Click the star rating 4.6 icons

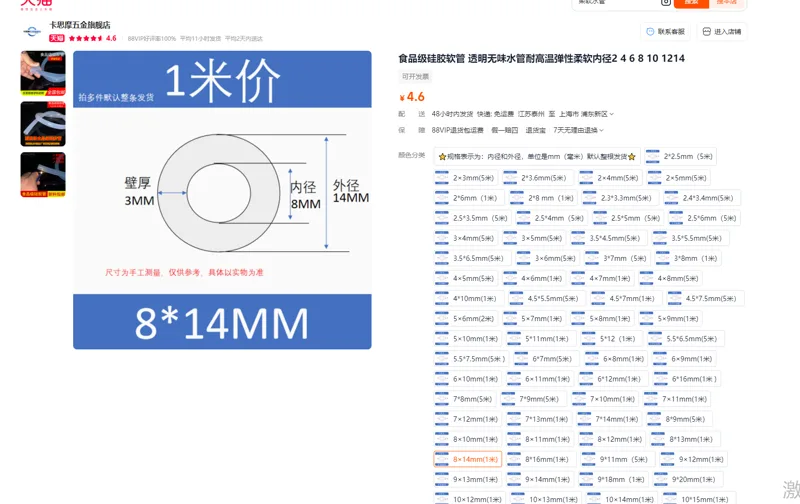[85, 38]
